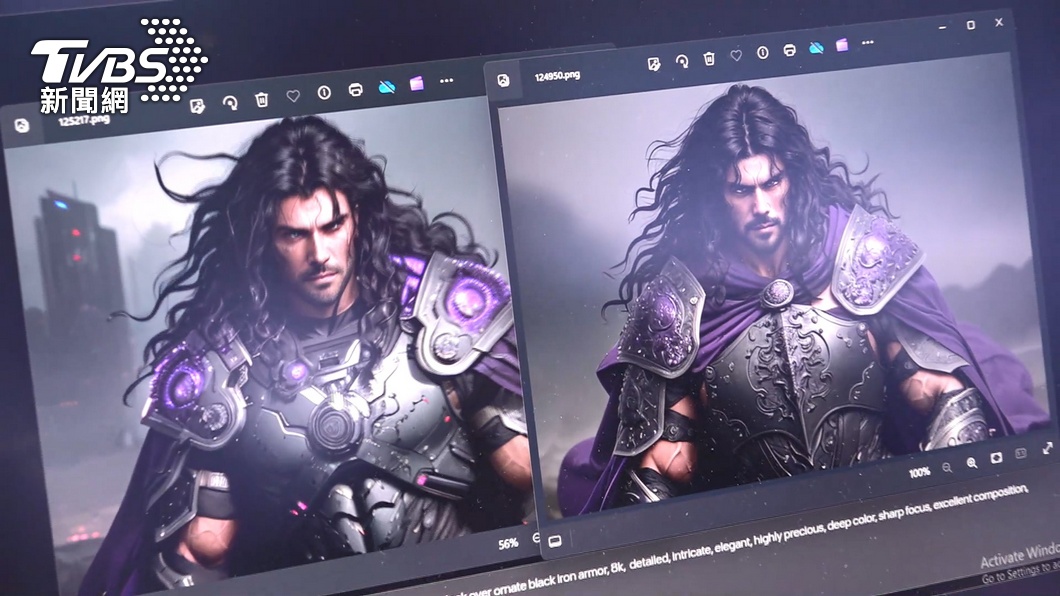Favorite the 124950.png photo with heart icon
Image resolution: width=1060 pixels, height=596 pixels.
pyautogui.click(x=736, y=55)
